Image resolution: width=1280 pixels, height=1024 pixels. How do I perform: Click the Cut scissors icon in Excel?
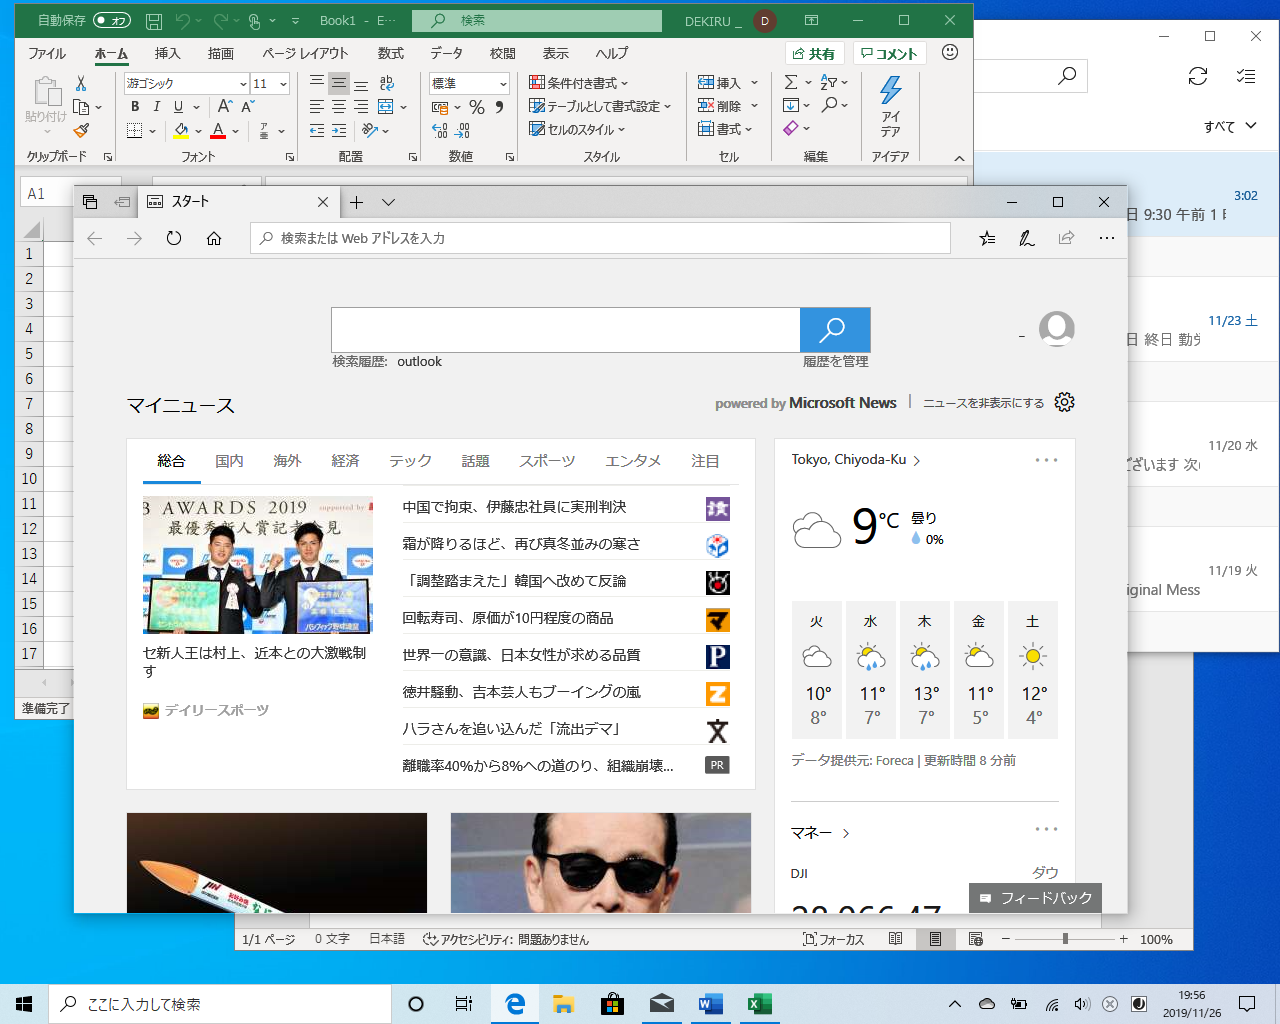tap(81, 83)
